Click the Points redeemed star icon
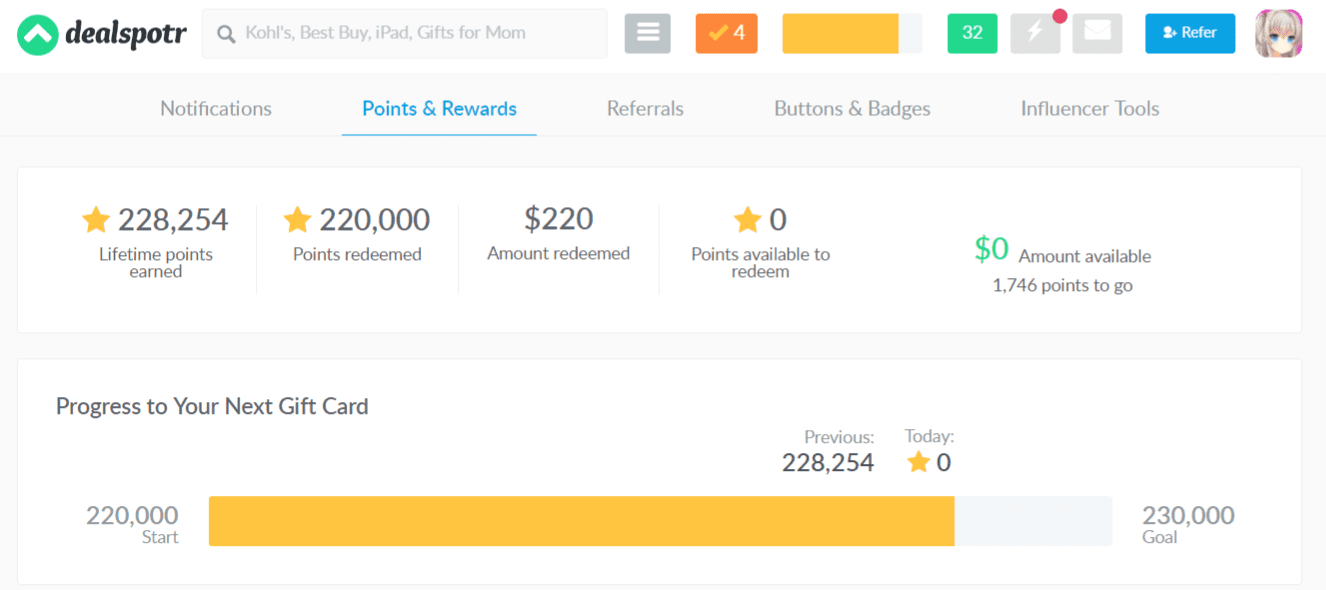 (x=297, y=219)
